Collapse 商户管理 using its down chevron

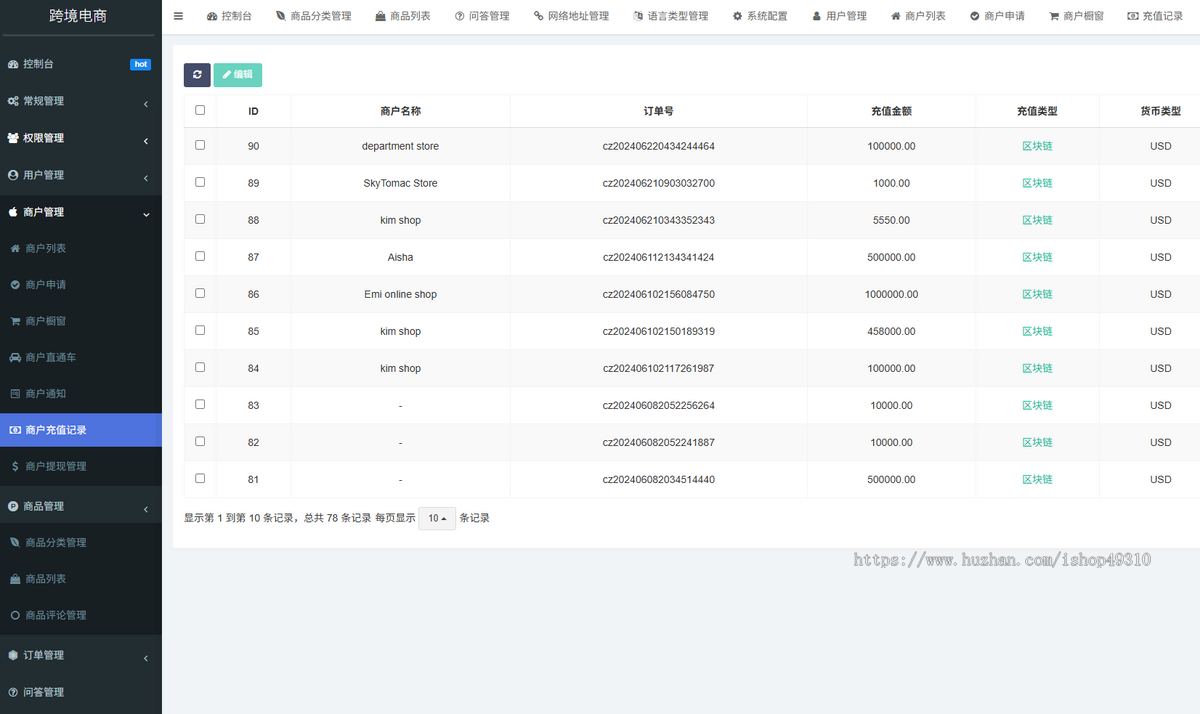[146, 213]
